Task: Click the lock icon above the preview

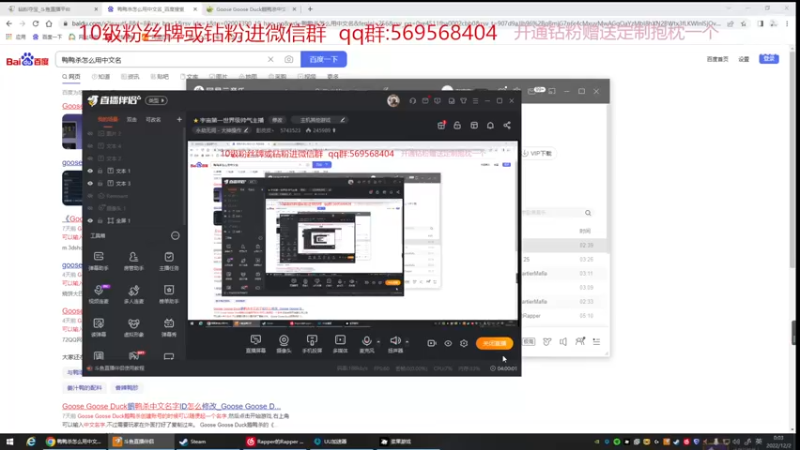Action: tap(457, 126)
